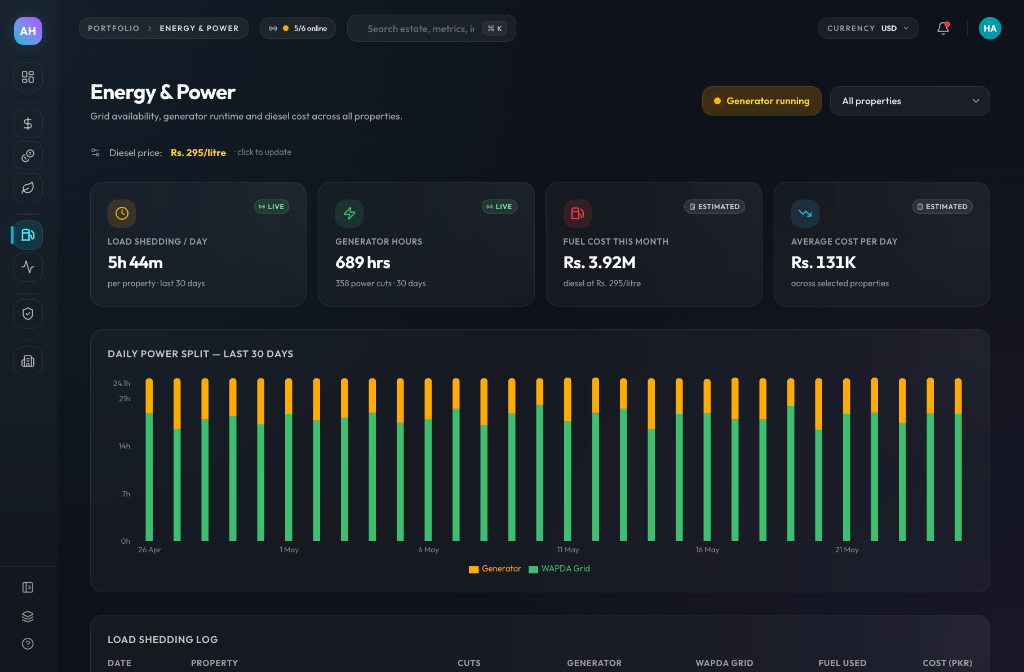The width and height of the screenshot is (1024, 672).
Task: Collapse the sidebar with panel icon
Action: (x=27, y=587)
